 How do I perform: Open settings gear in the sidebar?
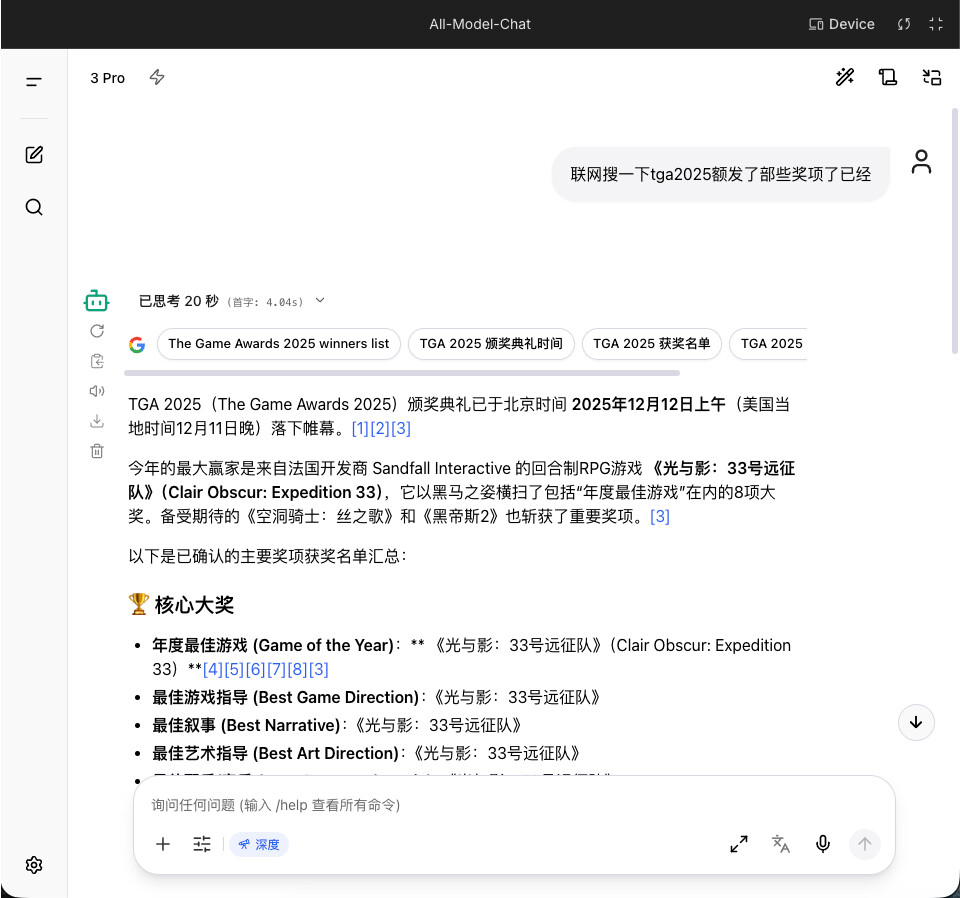coord(34,865)
